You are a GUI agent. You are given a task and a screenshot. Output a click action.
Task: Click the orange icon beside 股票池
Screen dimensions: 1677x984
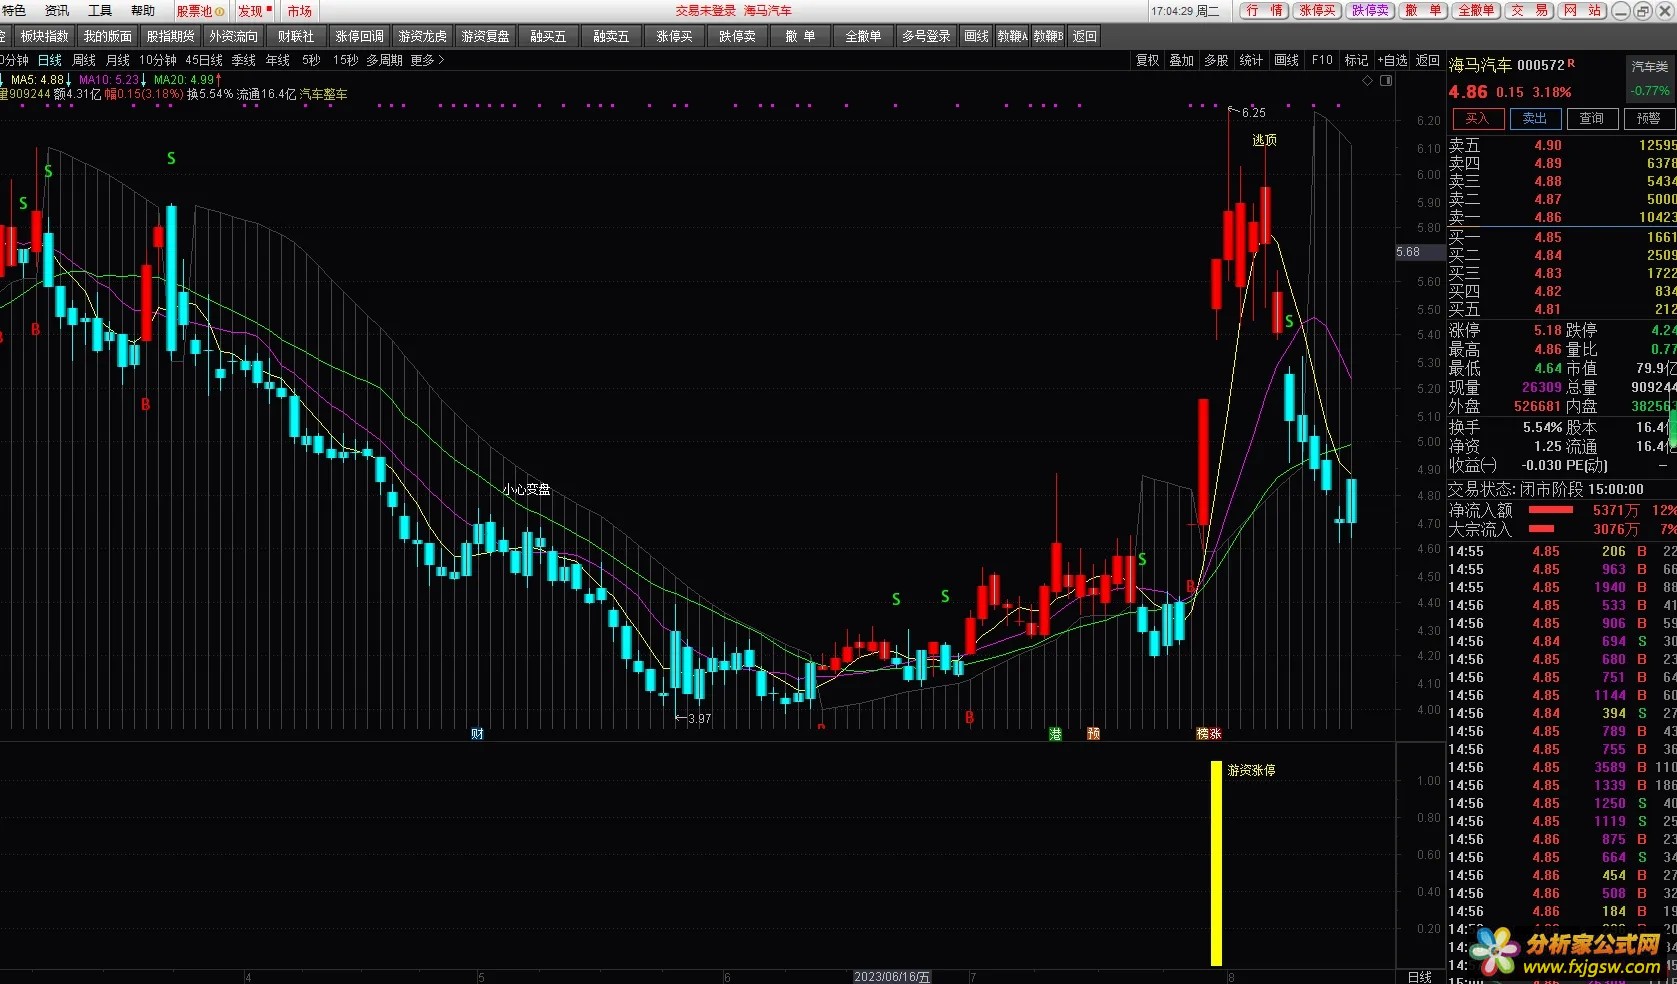pos(220,11)
